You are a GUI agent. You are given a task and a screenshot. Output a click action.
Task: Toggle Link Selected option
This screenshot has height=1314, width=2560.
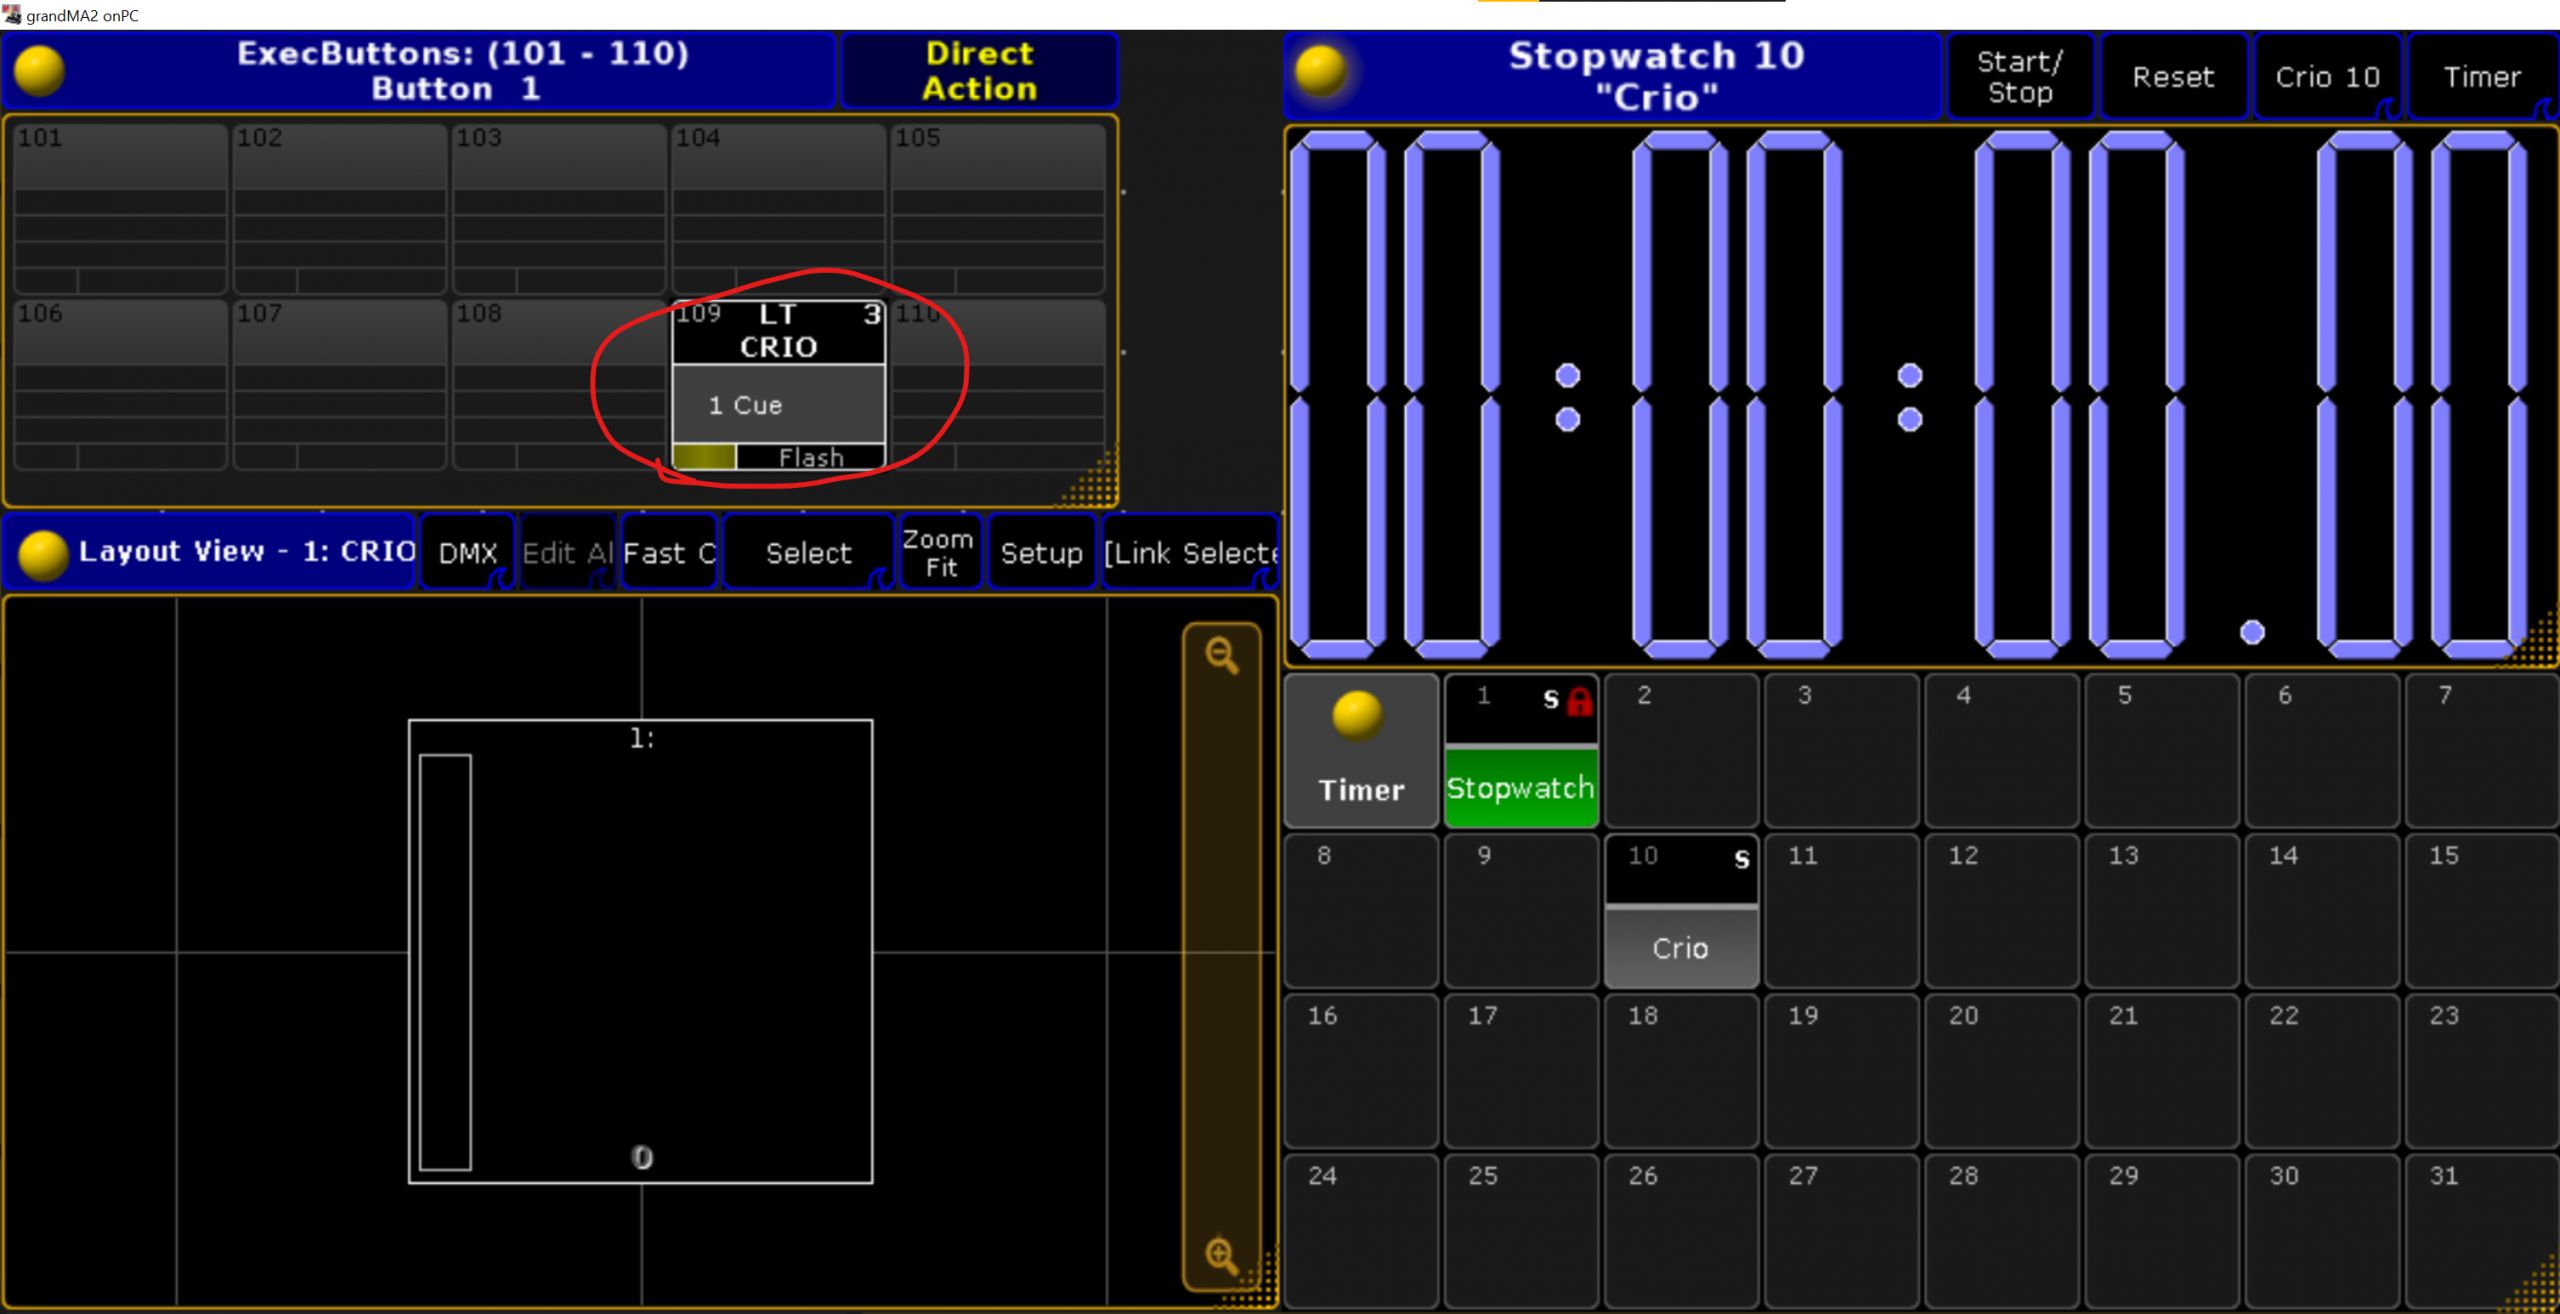pos(1189,553)
